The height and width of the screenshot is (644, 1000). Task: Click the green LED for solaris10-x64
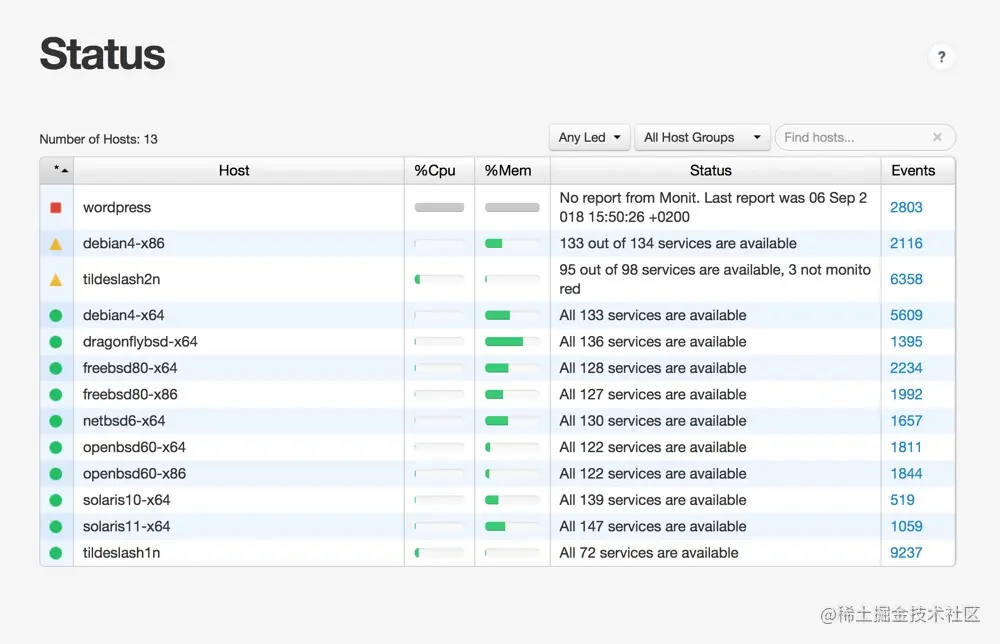coord(56,501)
